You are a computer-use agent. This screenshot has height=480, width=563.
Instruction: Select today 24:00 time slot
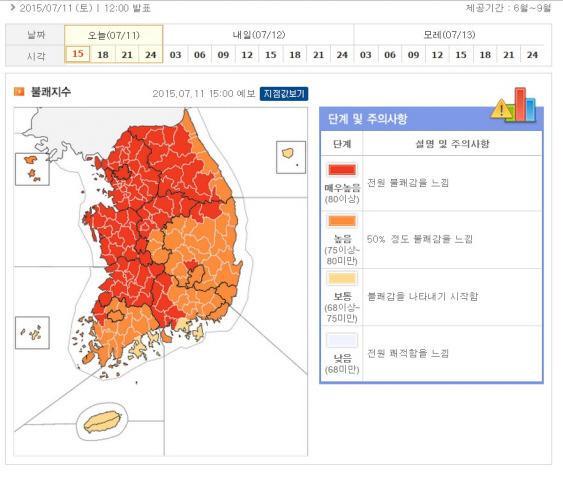150,55
